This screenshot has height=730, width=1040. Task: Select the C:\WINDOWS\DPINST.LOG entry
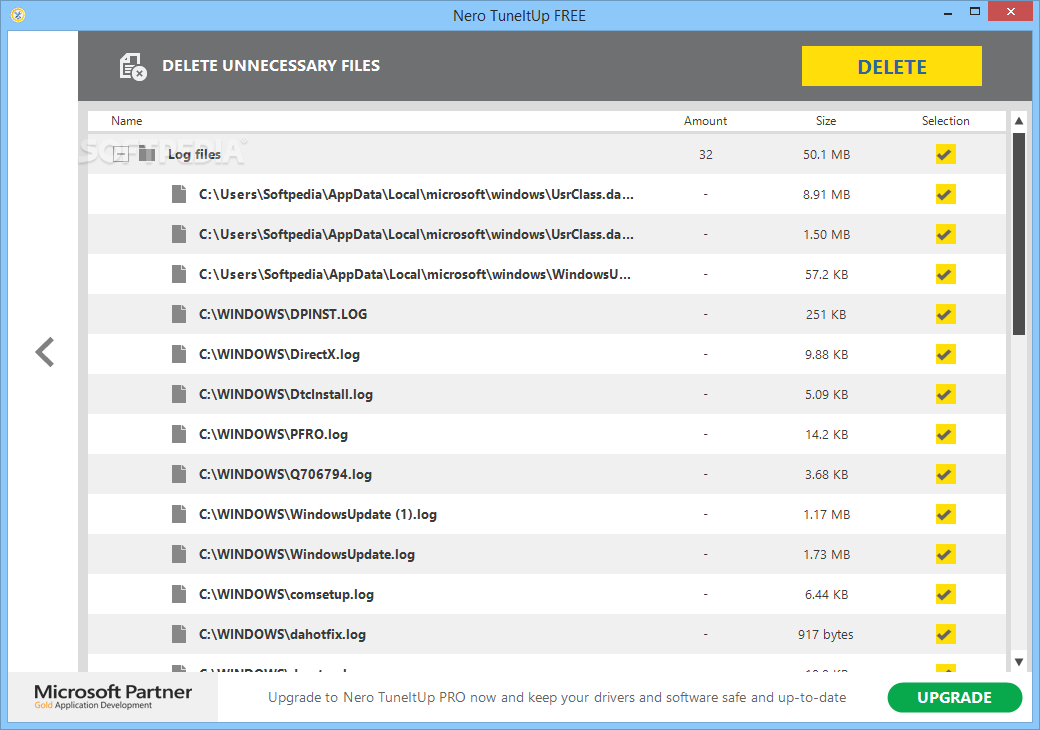[283, 314]
